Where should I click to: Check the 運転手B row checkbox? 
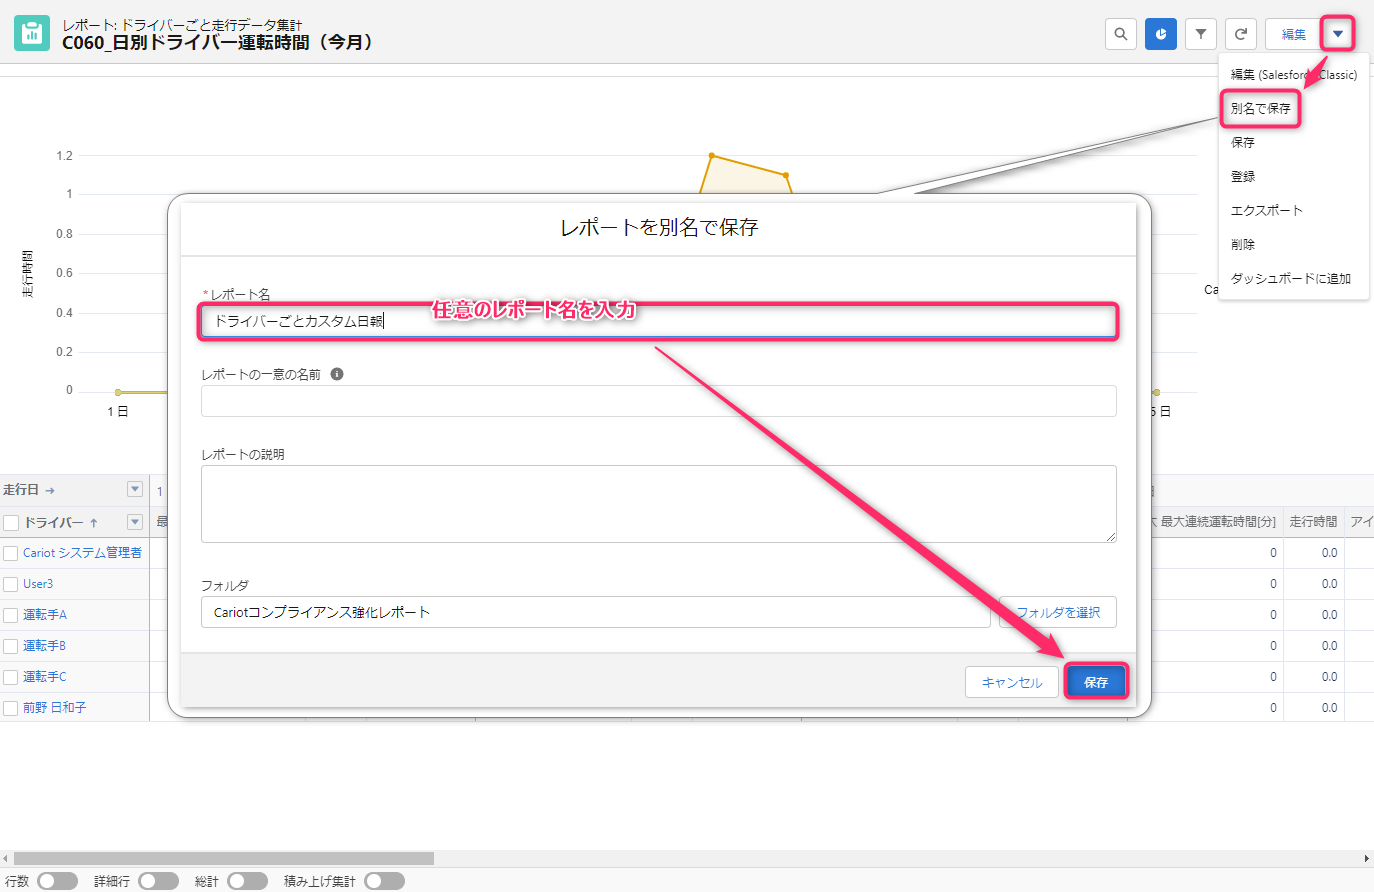click(11, 646)
